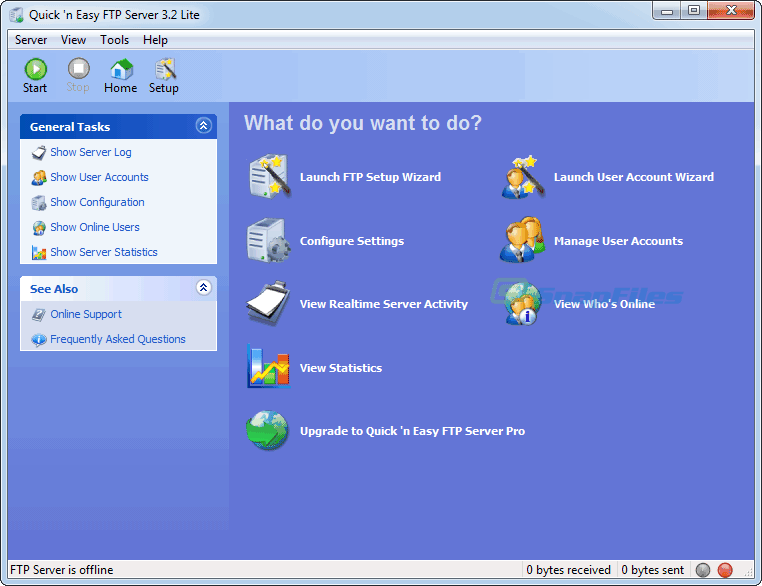Click the Upgrade to Pro globe arrow icon

[x=268, y=431]
